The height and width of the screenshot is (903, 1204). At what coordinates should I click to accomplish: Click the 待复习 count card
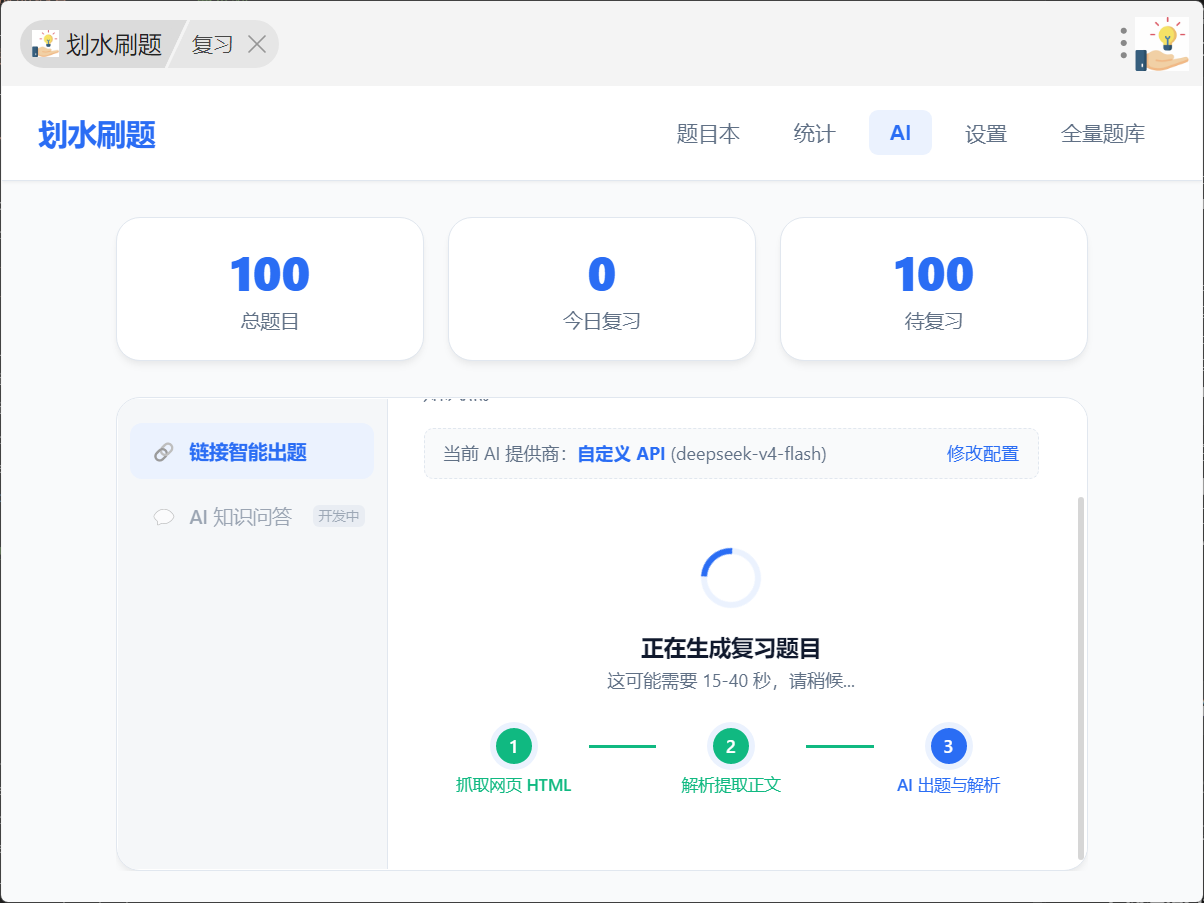934,289
